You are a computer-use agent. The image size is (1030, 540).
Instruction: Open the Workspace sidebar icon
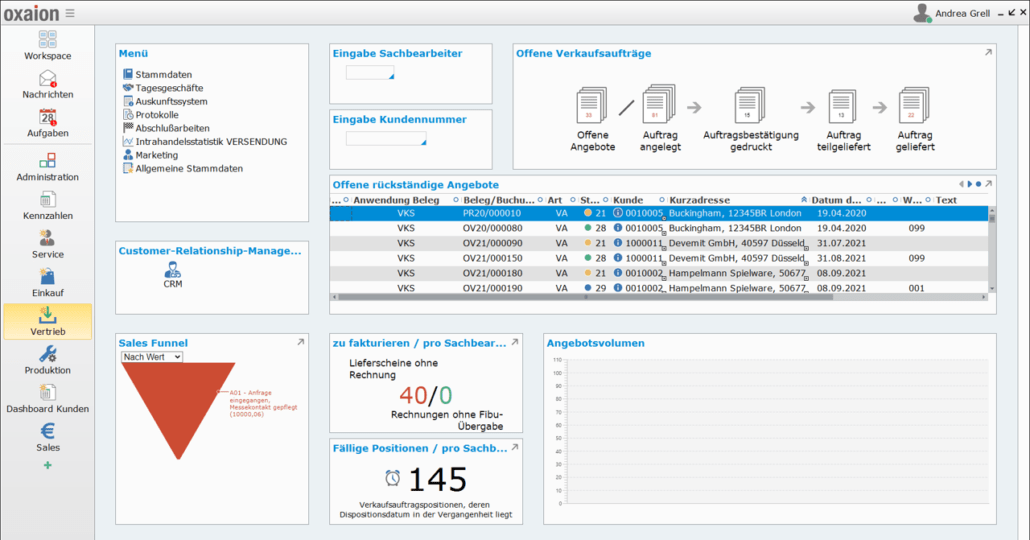pos(47,39)
